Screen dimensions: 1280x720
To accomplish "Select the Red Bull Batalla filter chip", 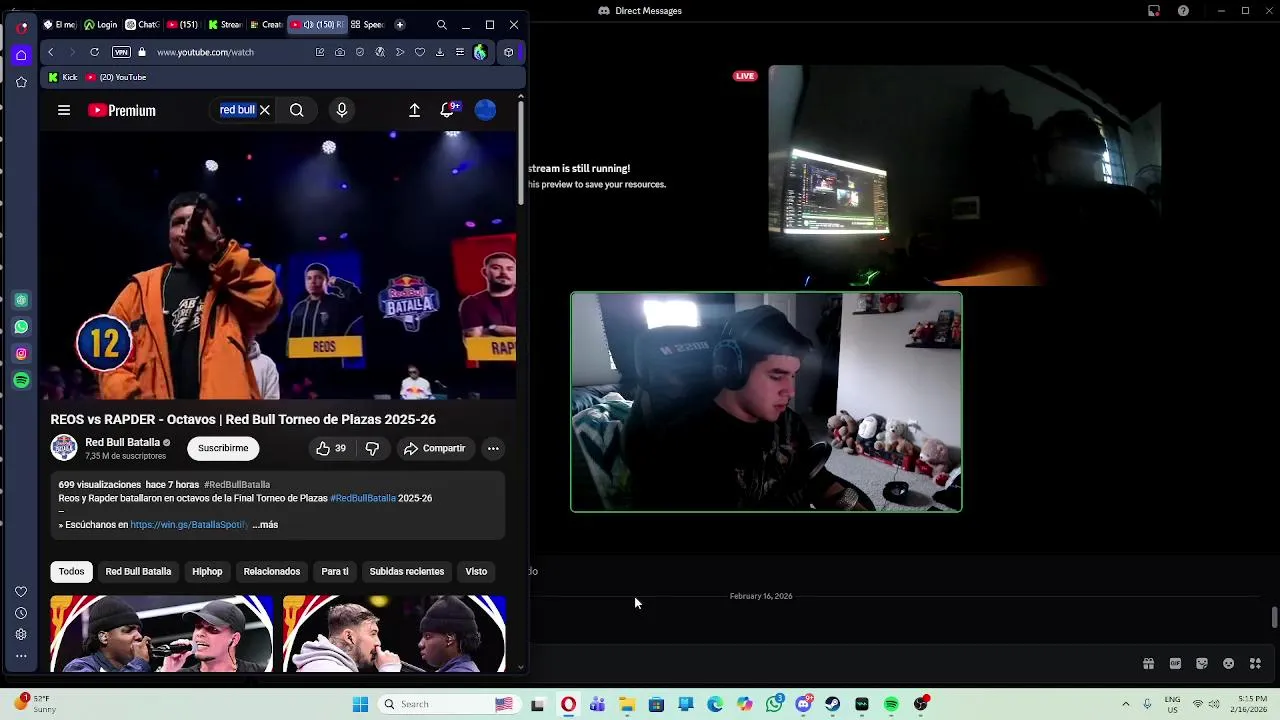I will tap(138, 571).
